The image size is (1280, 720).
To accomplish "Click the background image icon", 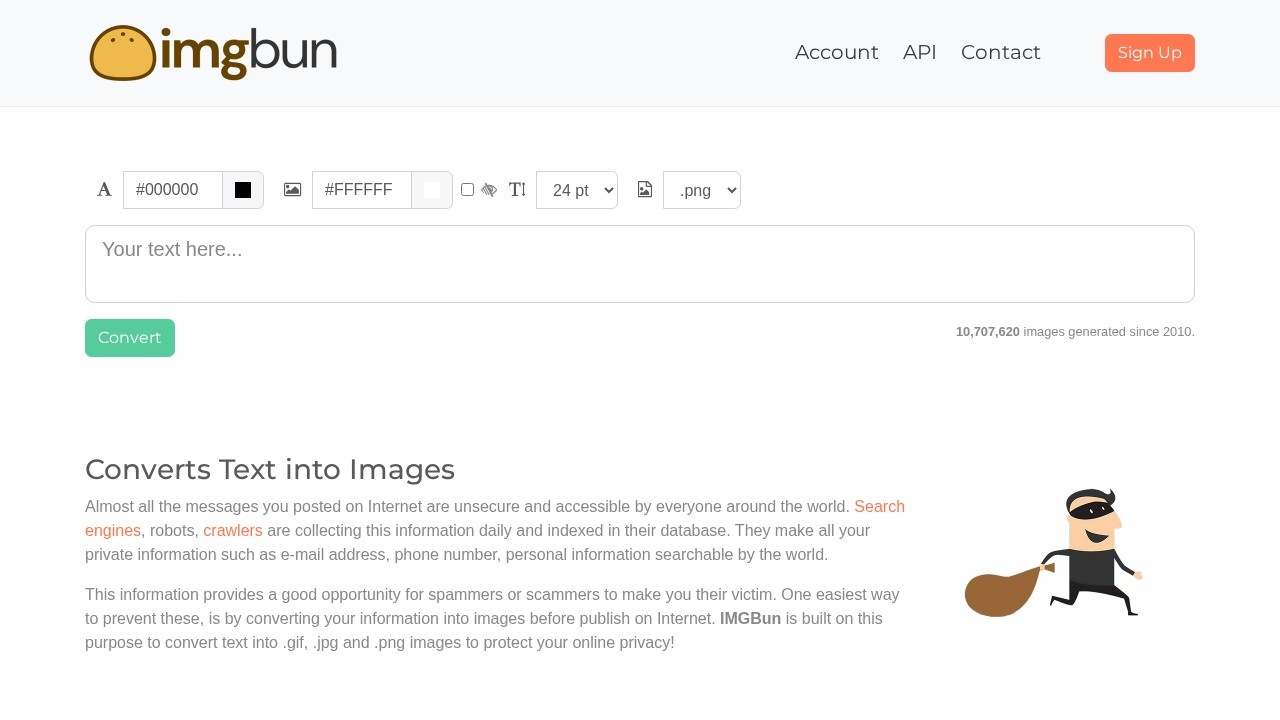I will coord(292,190).
